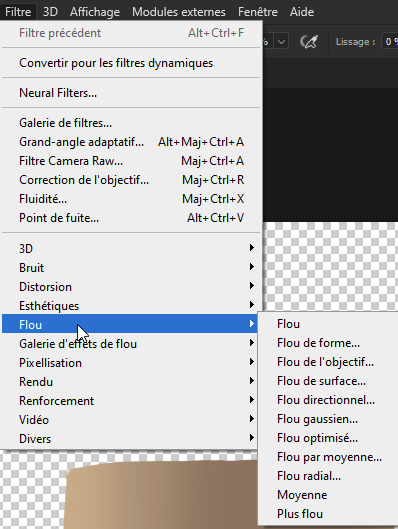Open Galerie de filtres
This screenshot has height=529, width=398.
tap(131, 123)
